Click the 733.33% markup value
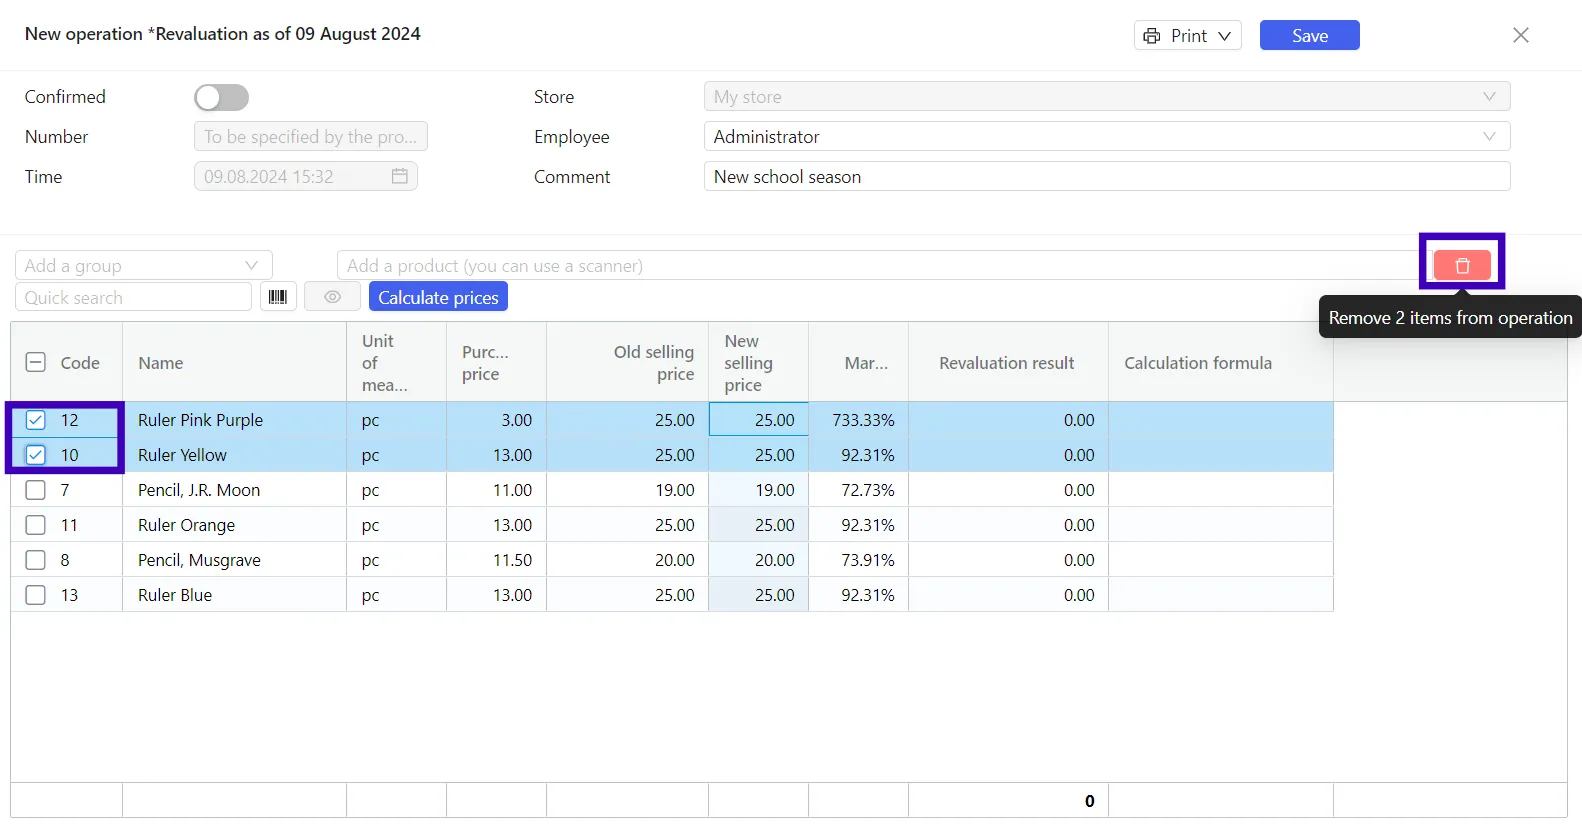1582x827 pixels. coord(863,420)
